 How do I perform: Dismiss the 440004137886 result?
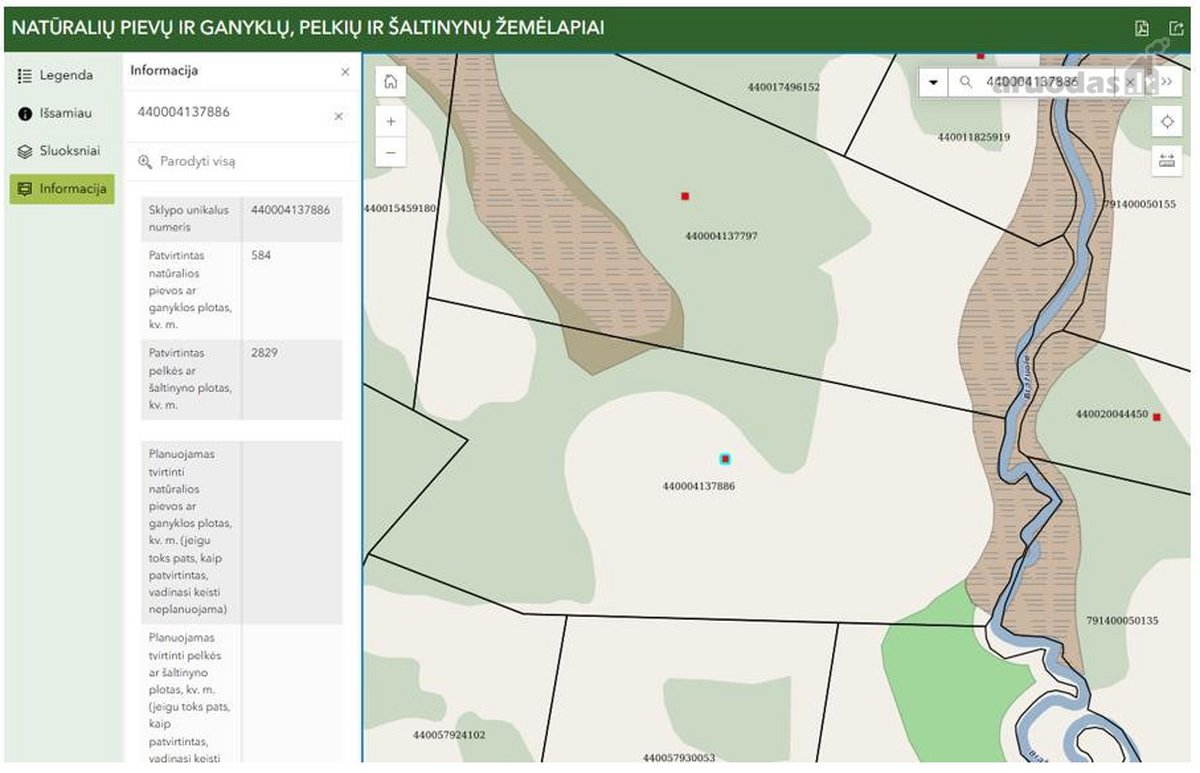click(338, 116)
